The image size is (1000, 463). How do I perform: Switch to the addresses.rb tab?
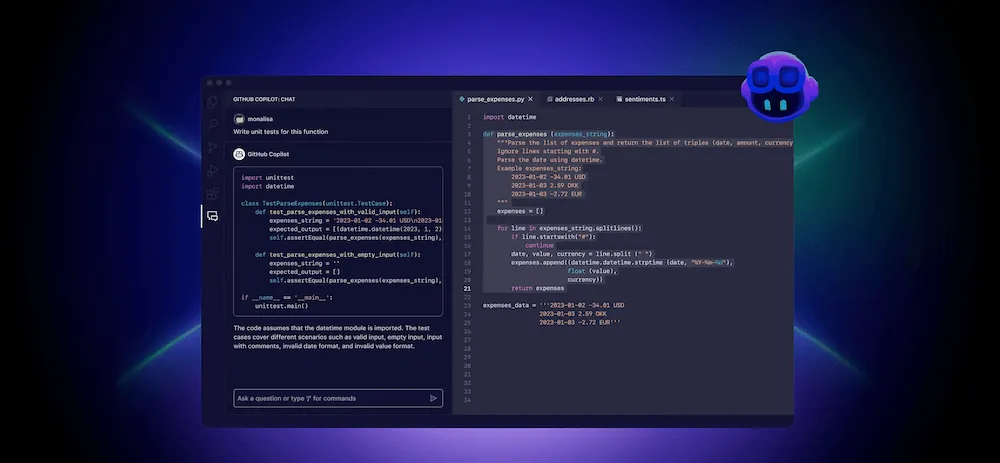click(x=575, y=99)
